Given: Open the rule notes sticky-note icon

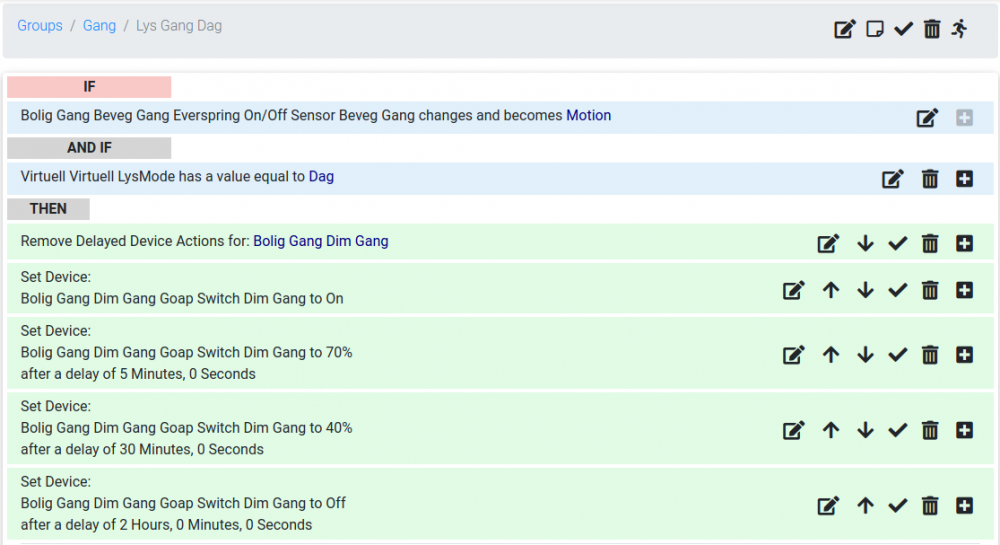Looking at the screenshot, I should (874, 29).
